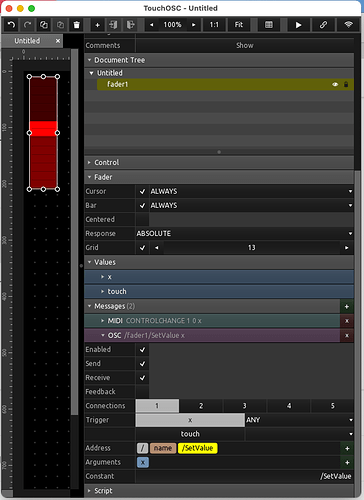364x500 pixels.
Task: Toggle the OSC Send checkbox
Action: pos(142,364)
